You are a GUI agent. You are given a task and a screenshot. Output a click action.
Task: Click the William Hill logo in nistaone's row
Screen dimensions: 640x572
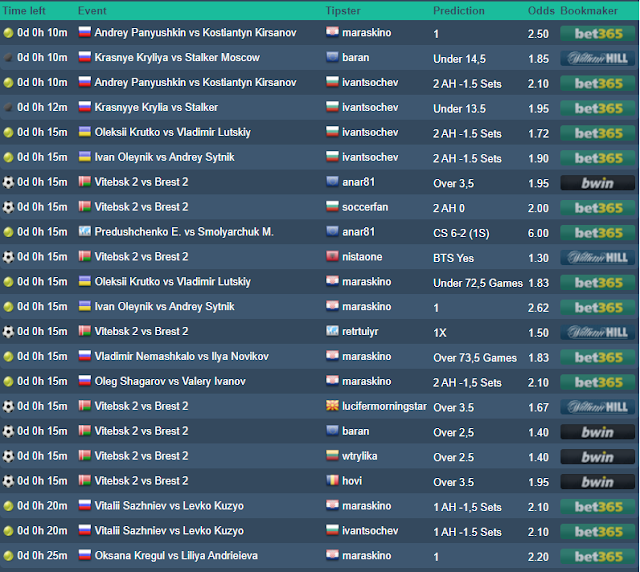598,258
